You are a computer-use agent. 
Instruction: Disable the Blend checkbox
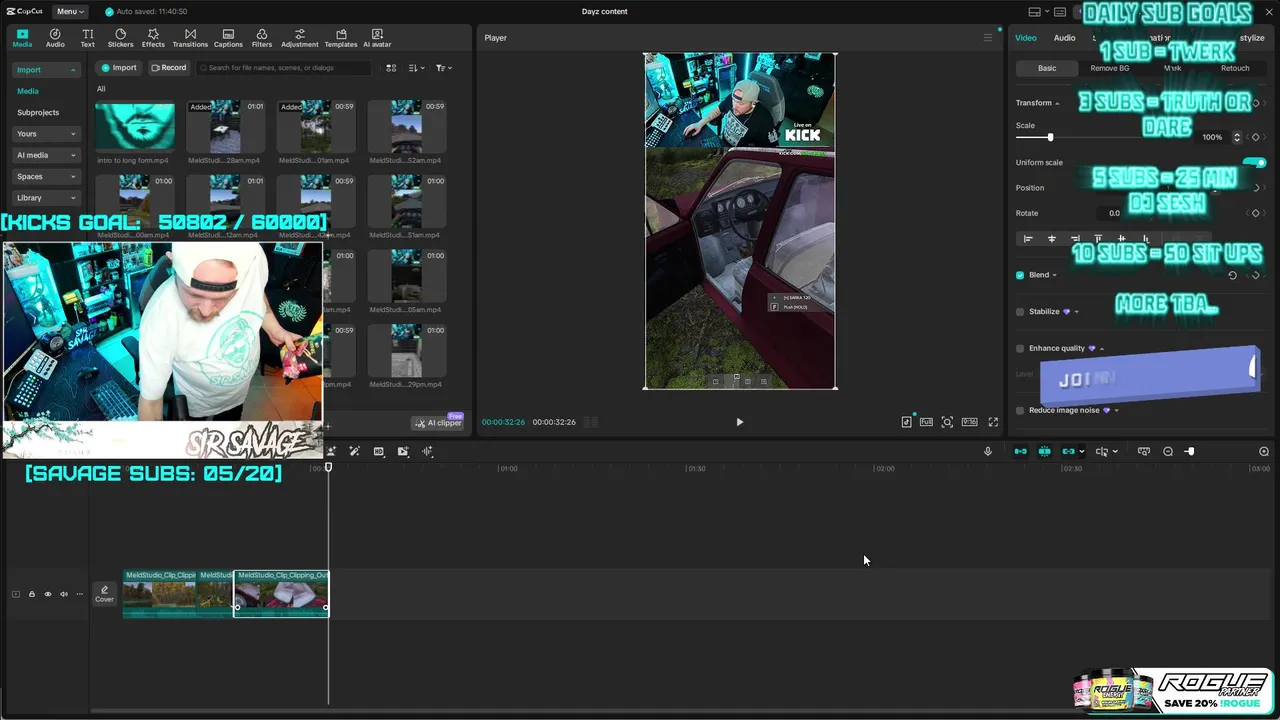[x=1020, y=275]
